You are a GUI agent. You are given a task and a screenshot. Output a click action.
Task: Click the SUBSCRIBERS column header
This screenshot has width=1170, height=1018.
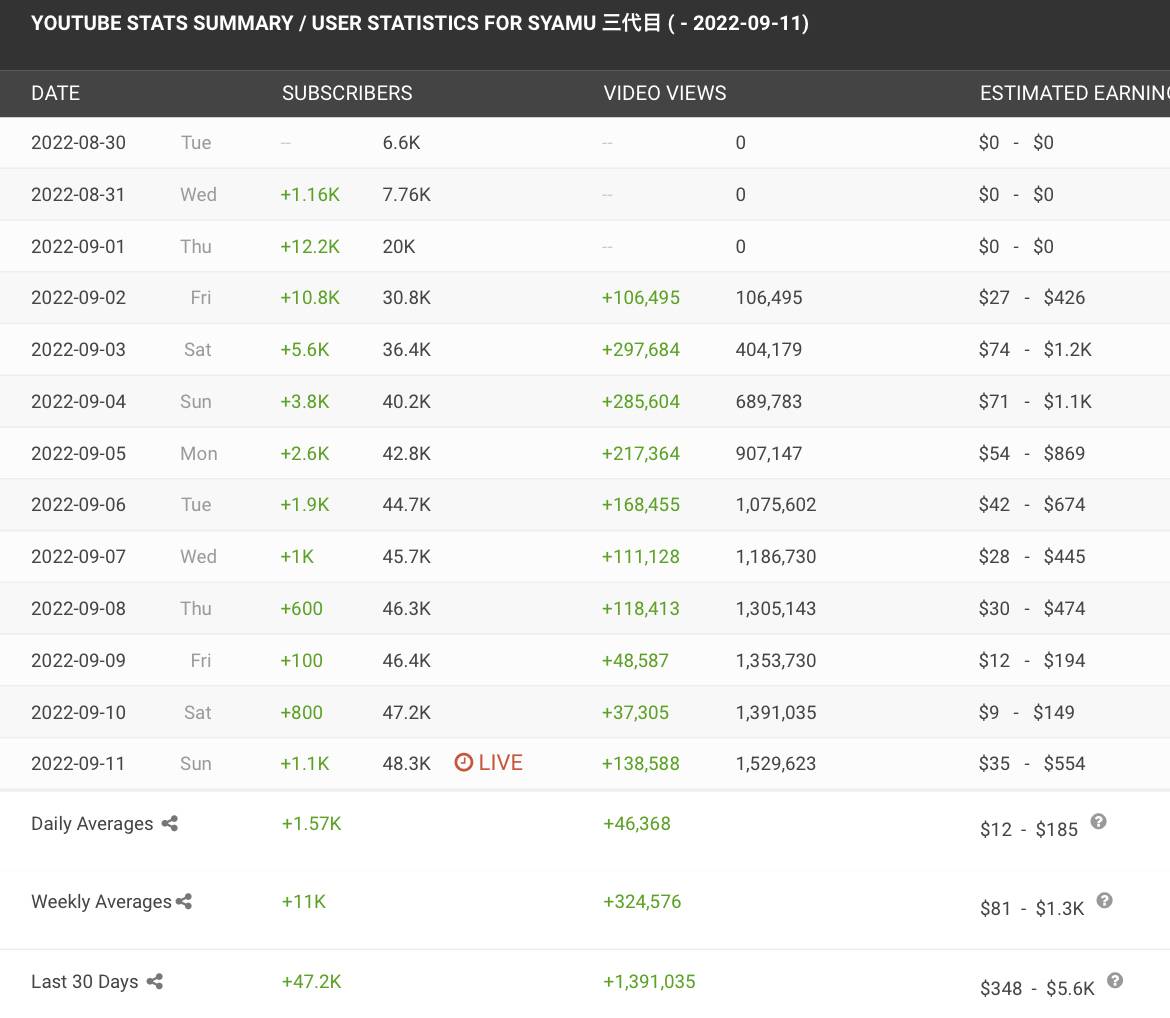[347, 93]
